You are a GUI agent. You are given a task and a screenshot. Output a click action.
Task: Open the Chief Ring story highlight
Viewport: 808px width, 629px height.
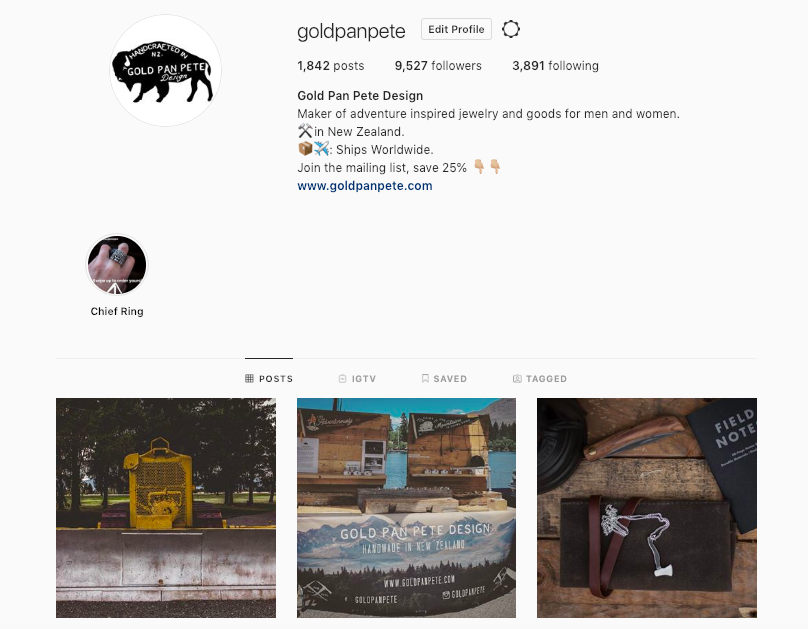116,265
